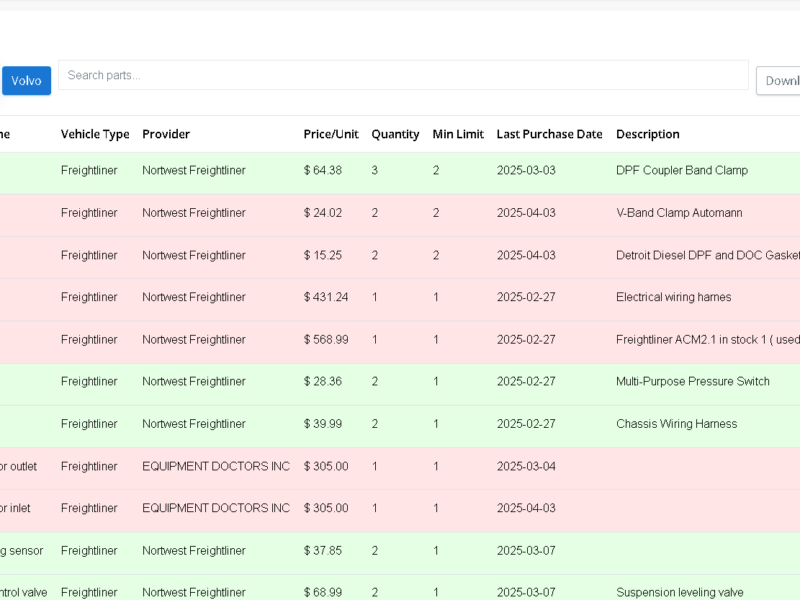Click the $ 15.25 price cell
Viewport: 800px width, 600px height.
(x=323, y=255)
